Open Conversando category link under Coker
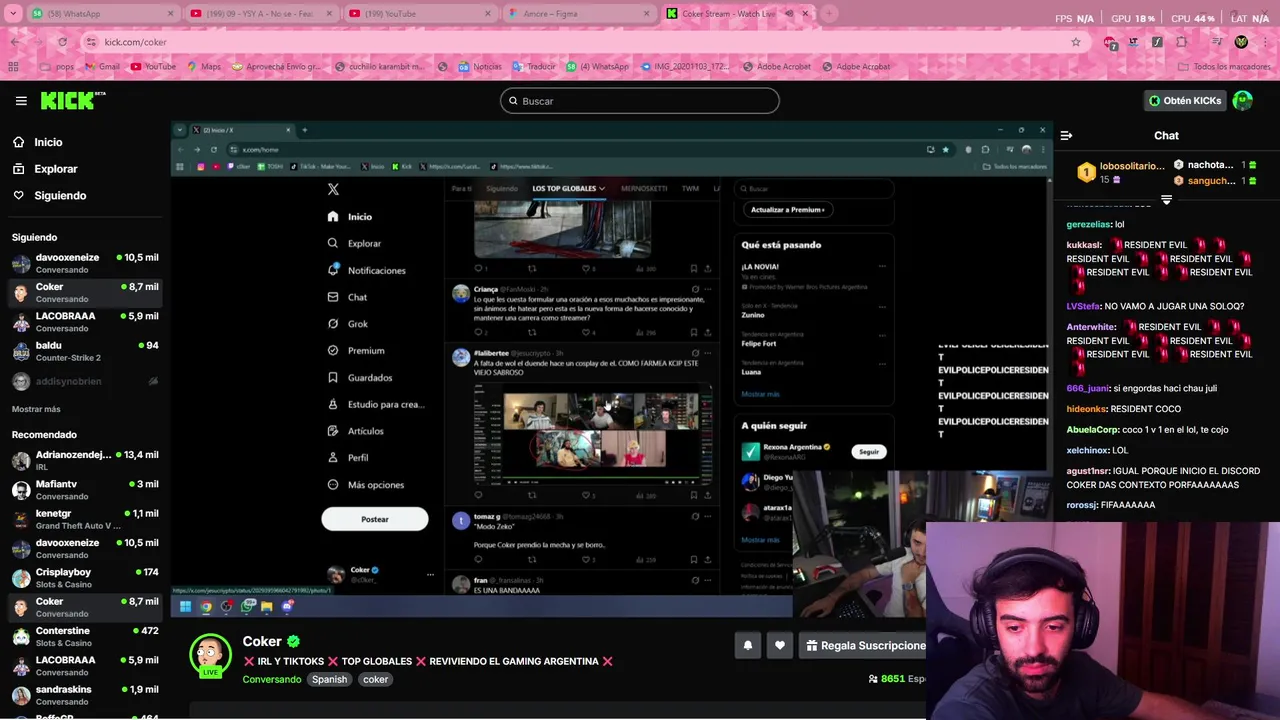Screen dimensions: 1280x720 (x=272, y=679)
